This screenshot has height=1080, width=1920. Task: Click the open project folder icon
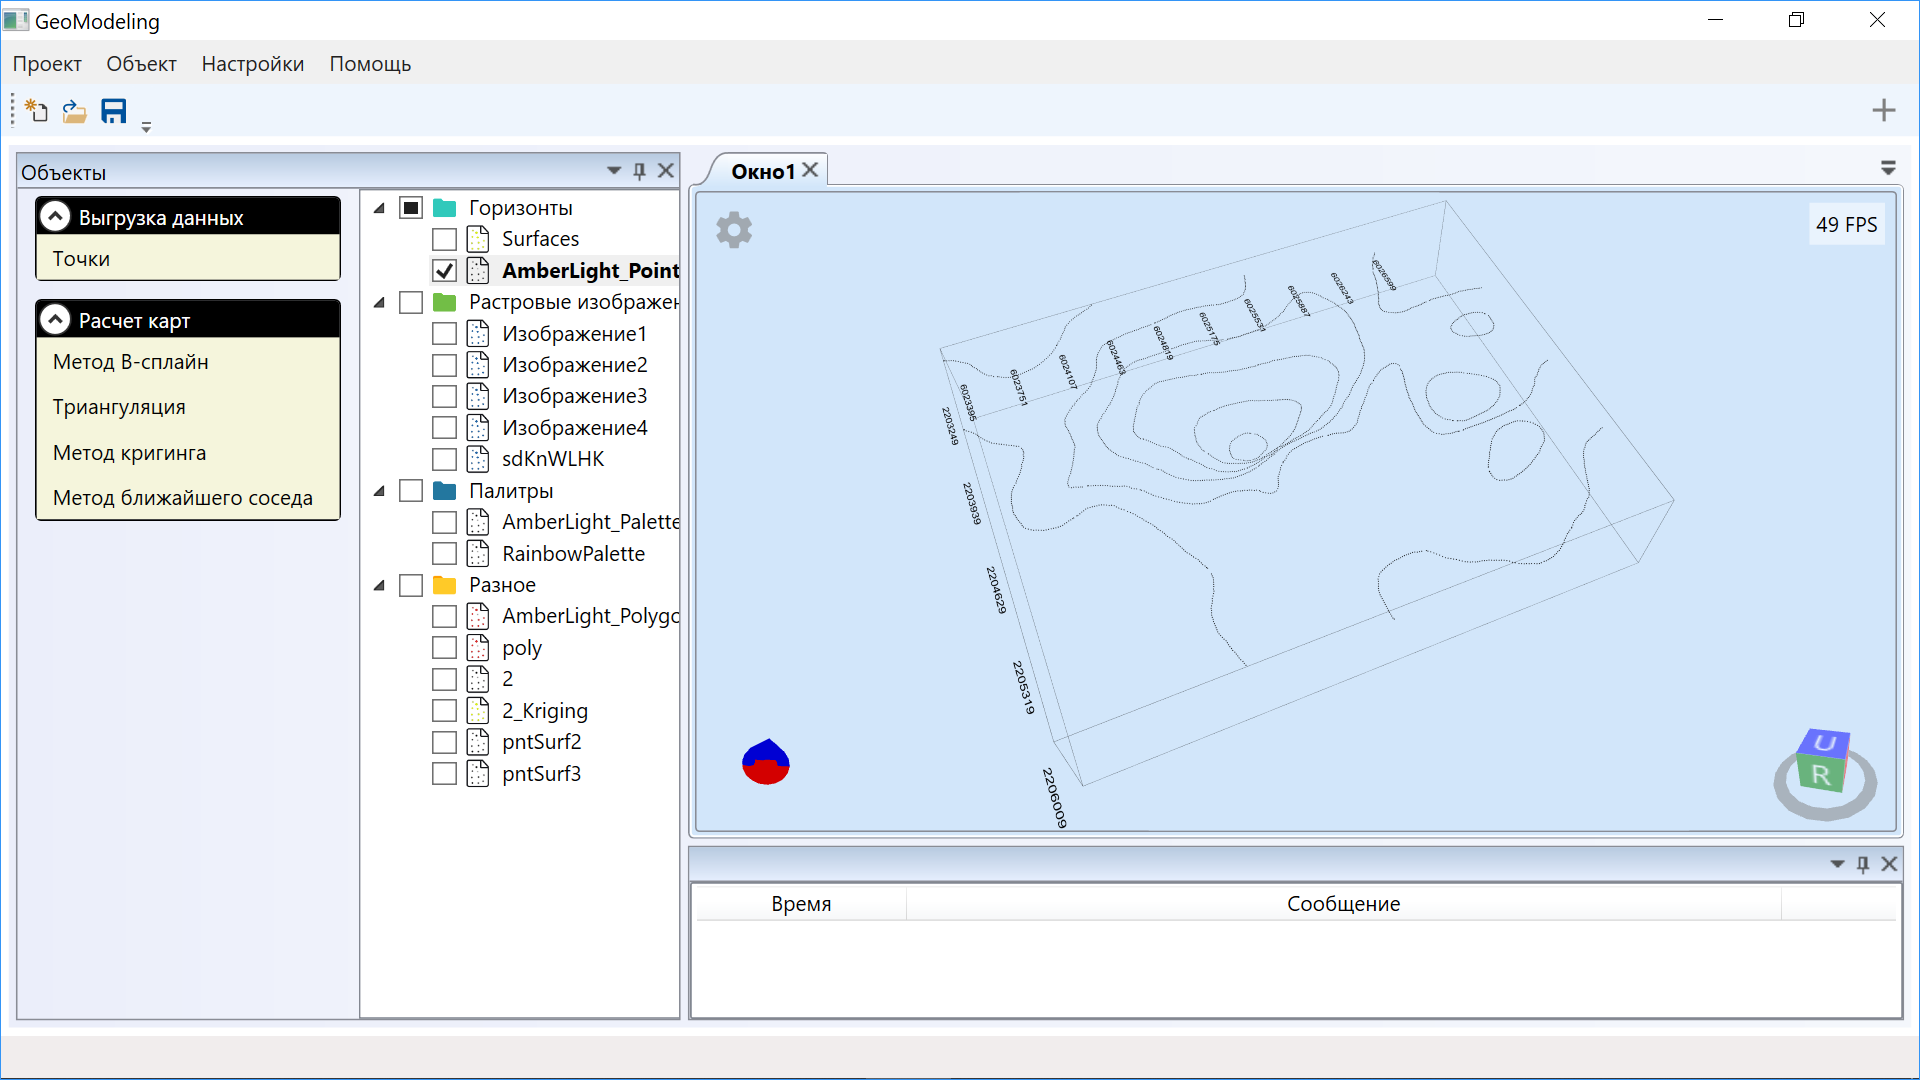click(74, 111)
